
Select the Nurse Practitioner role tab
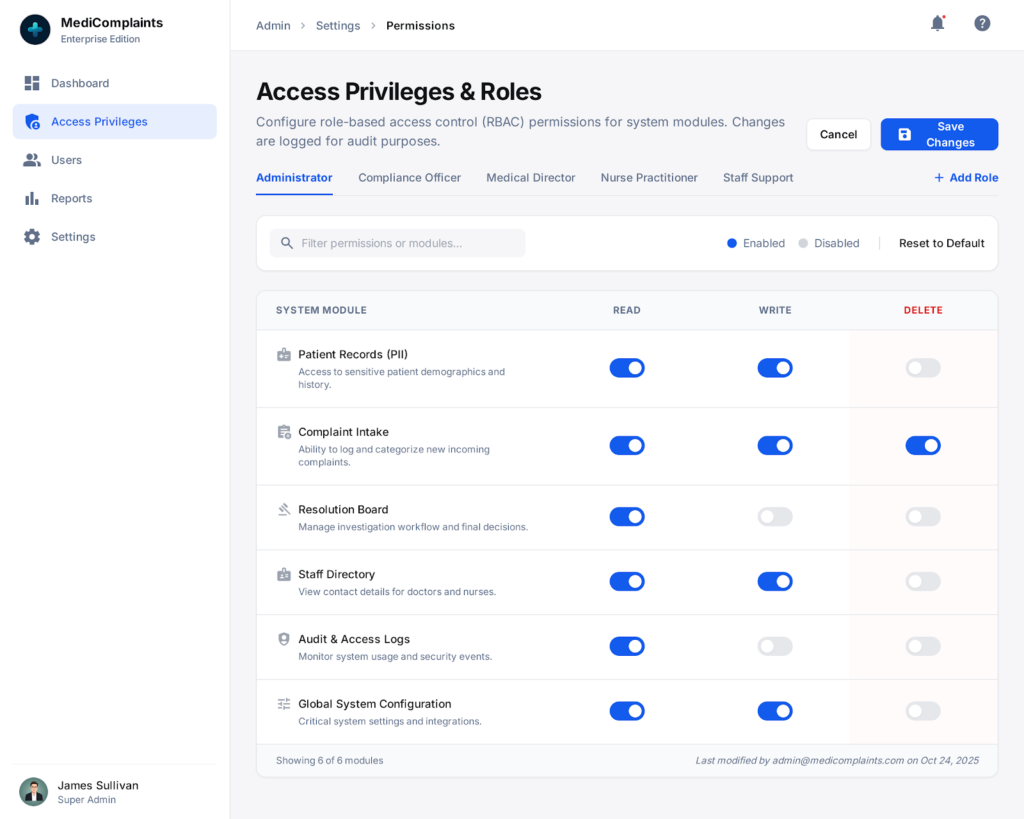coord(649,178)
